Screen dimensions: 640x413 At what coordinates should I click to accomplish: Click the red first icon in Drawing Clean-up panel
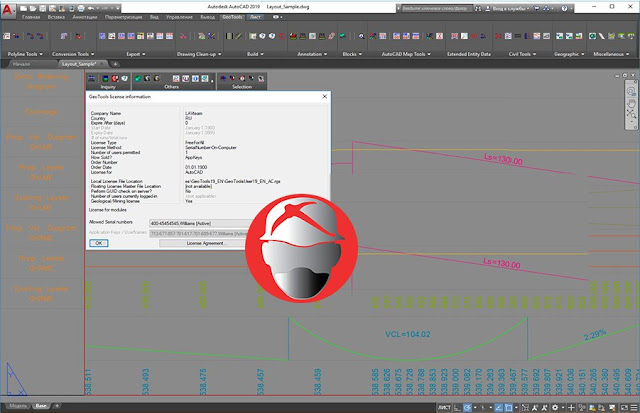[183, 36]
